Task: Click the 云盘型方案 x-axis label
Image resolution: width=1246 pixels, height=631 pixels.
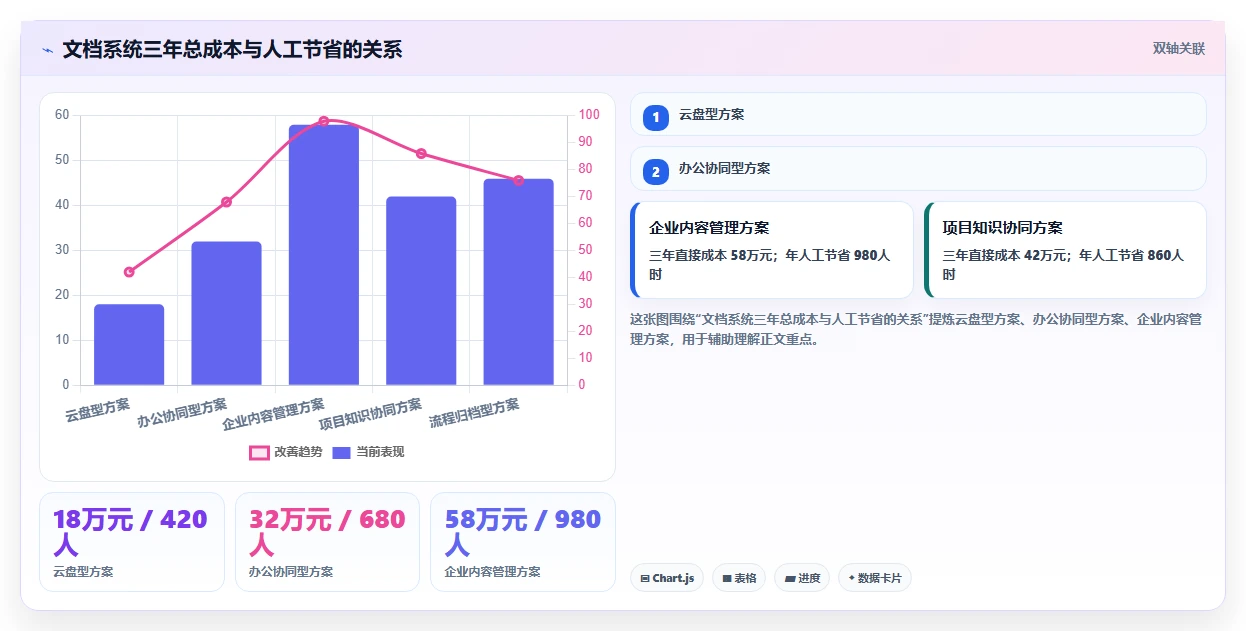Action: (98, 409)
